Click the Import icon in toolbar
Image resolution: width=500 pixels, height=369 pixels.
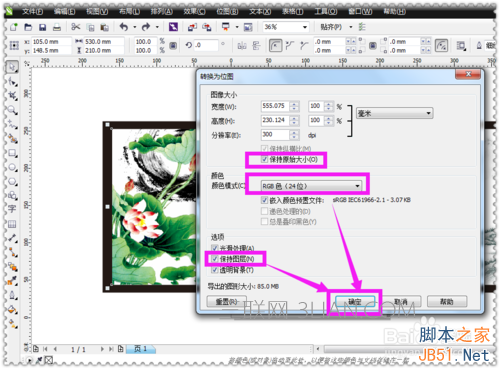(x=192, y=27)
